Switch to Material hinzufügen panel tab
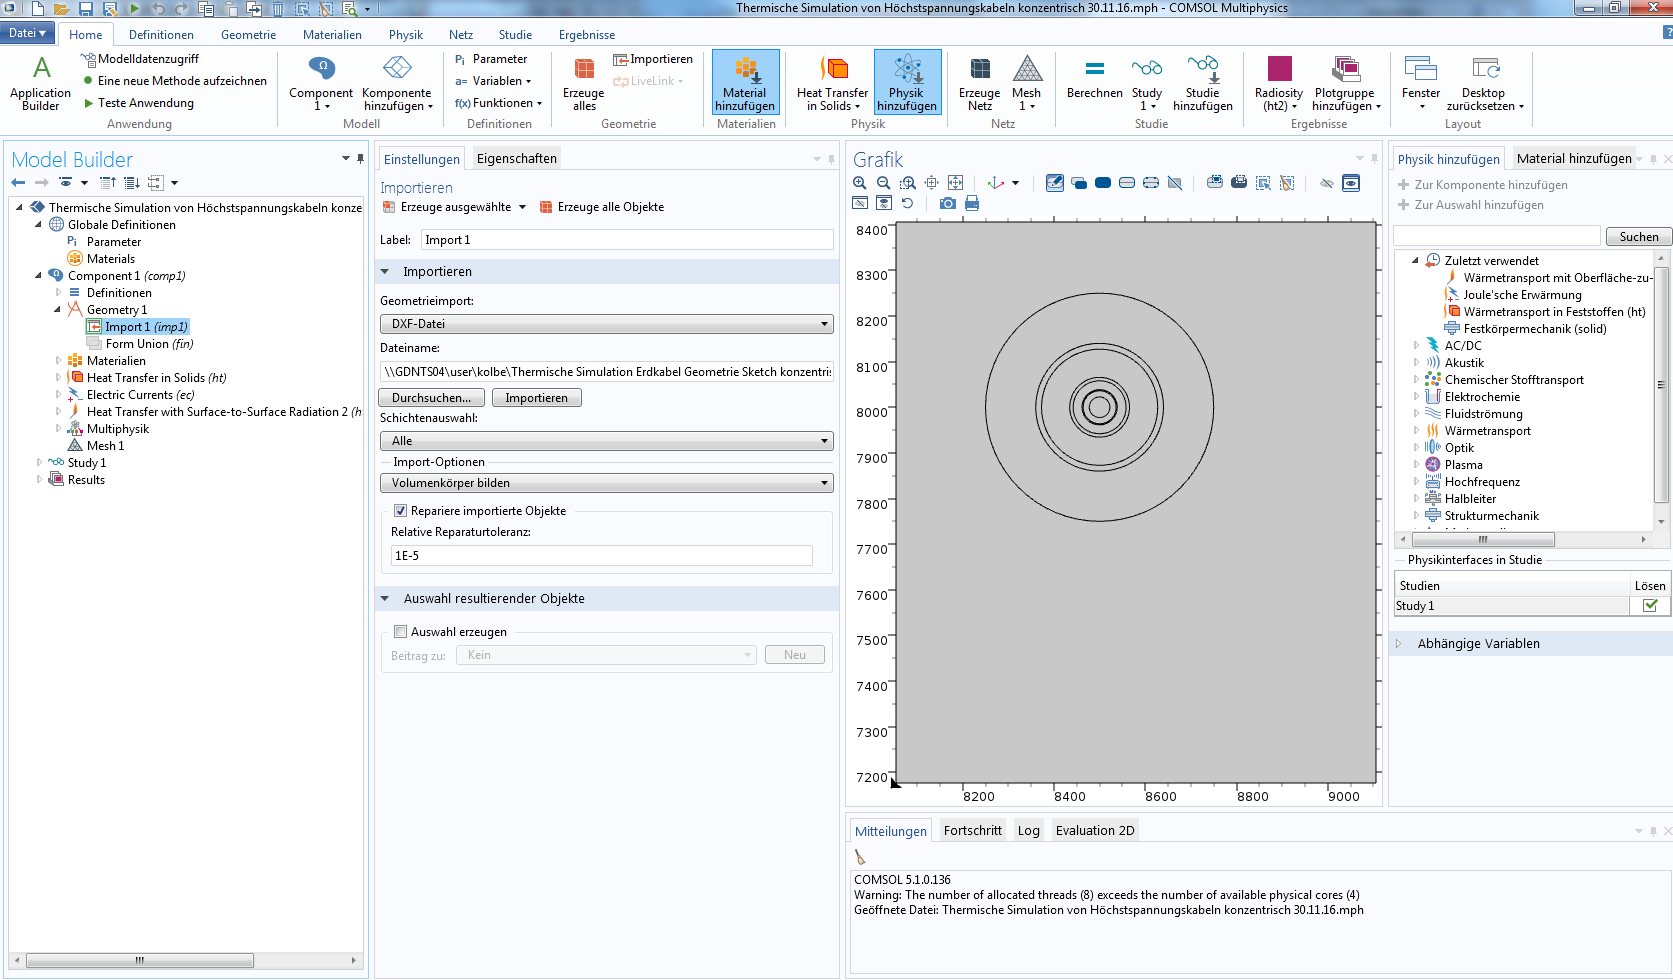Viewport: 1673px width, 980px height. click(x=1573, y=158)
